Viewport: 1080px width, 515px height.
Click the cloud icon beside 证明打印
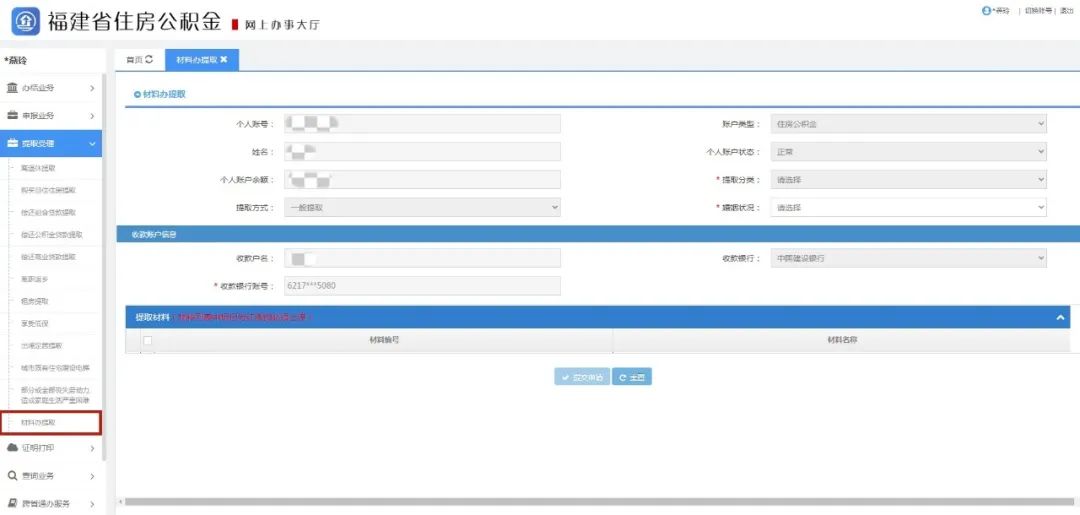click(12, 448)
